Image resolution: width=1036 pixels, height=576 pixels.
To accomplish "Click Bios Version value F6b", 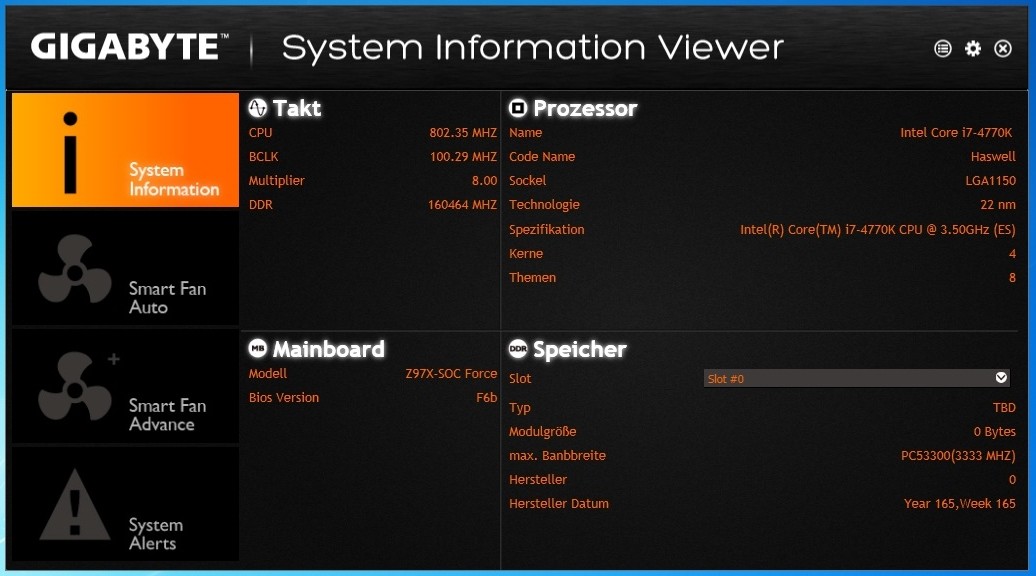I will (x=486, y=398).
